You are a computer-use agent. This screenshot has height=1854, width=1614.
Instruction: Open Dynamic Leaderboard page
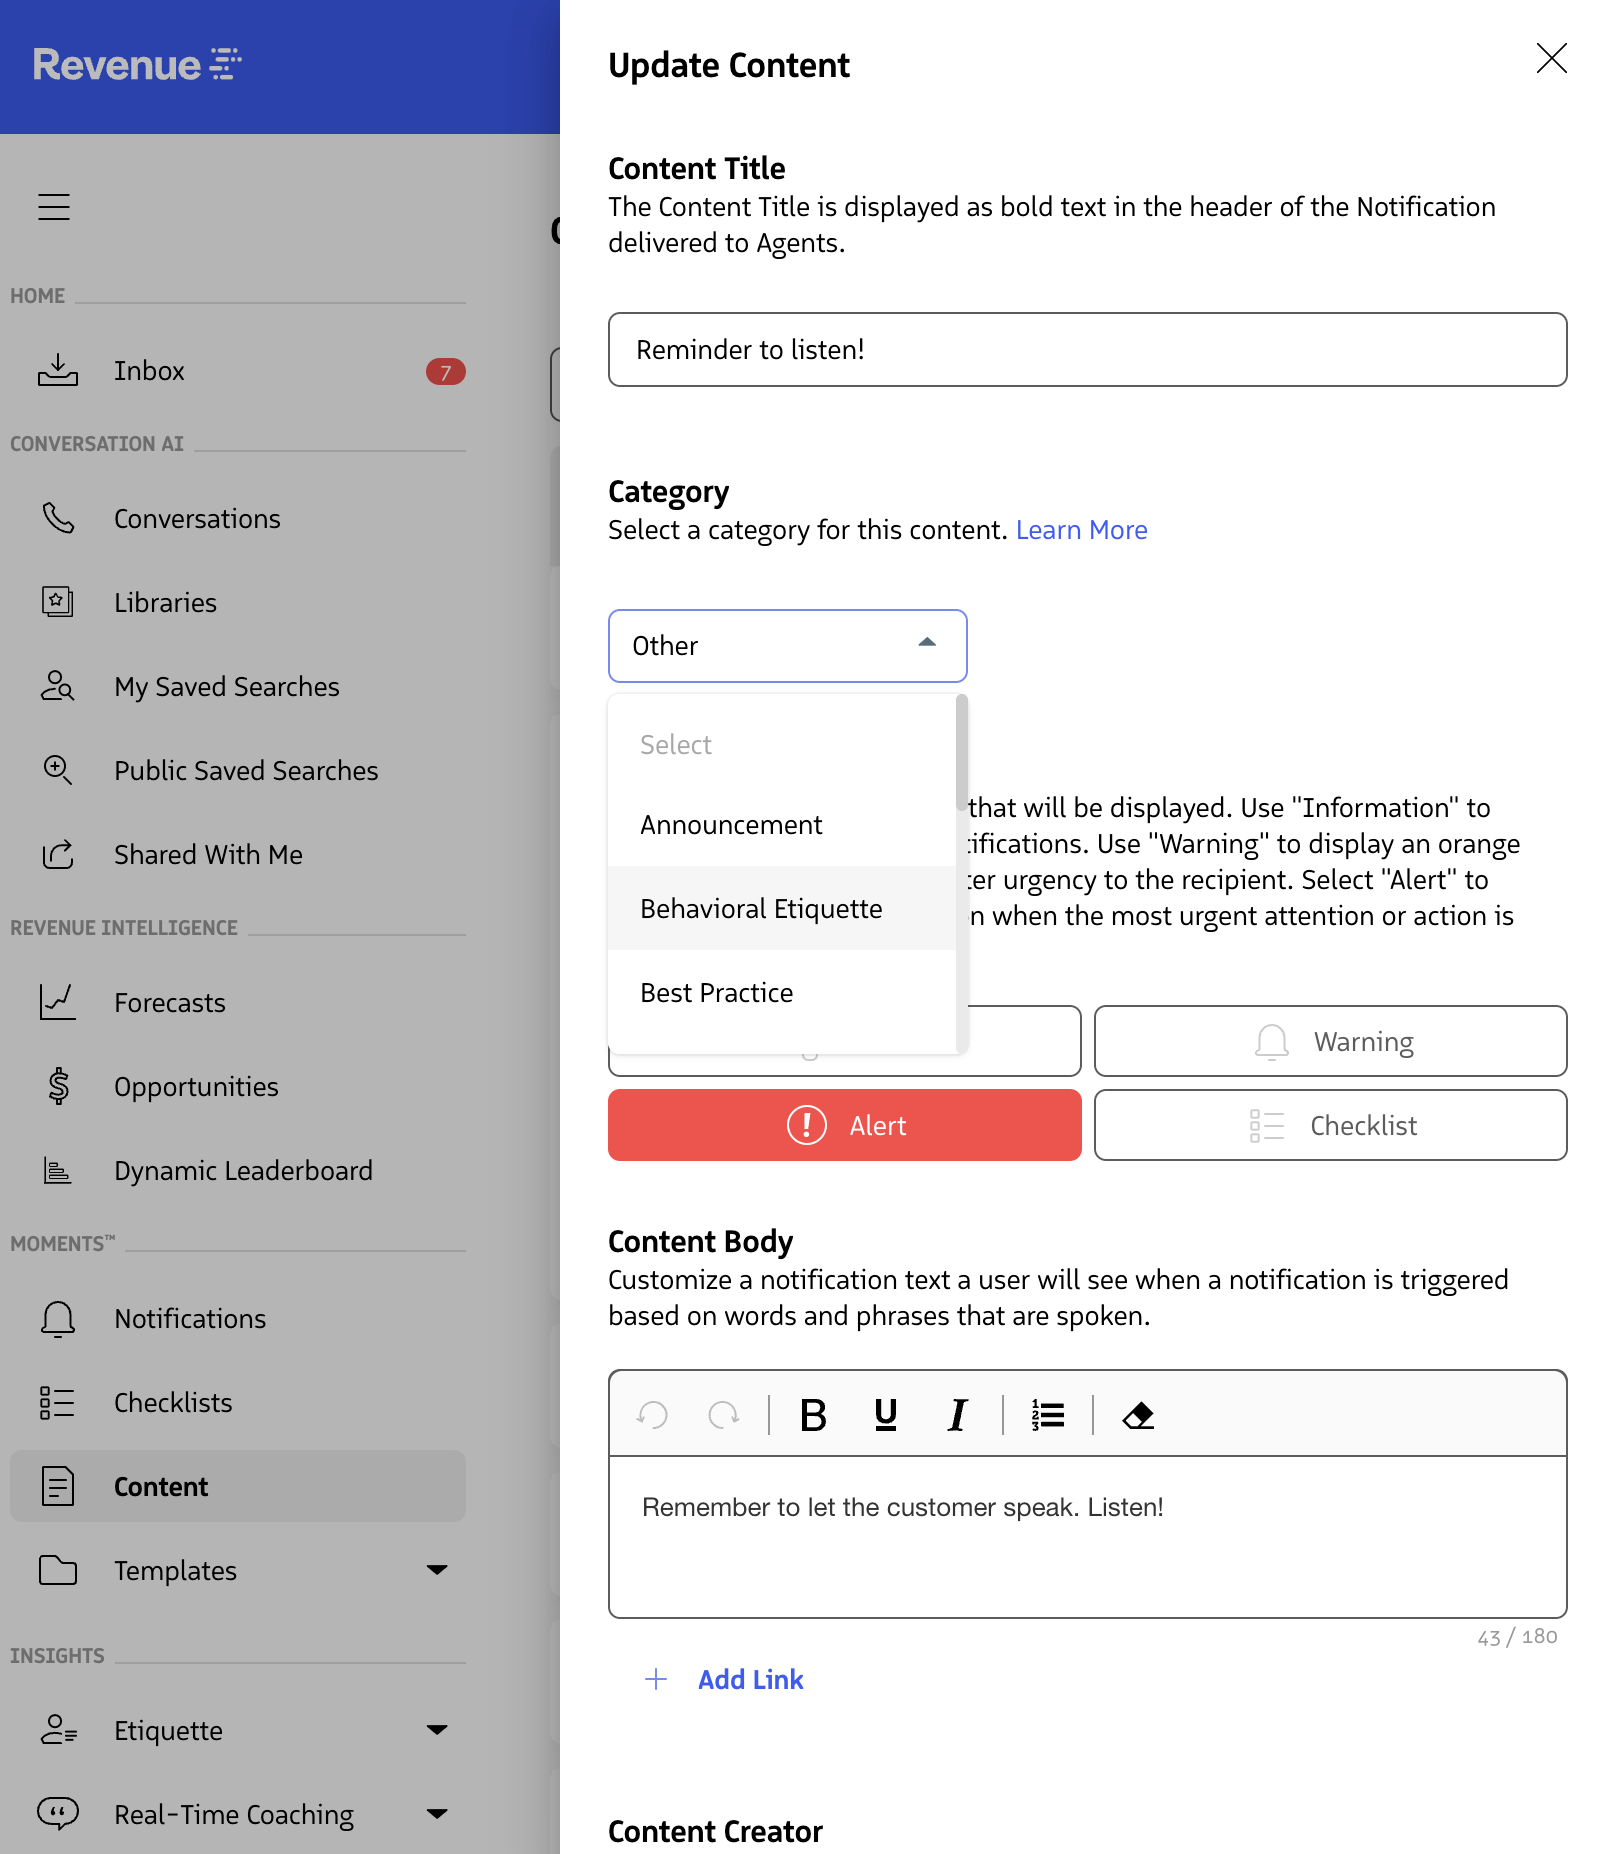point(238,1170)
